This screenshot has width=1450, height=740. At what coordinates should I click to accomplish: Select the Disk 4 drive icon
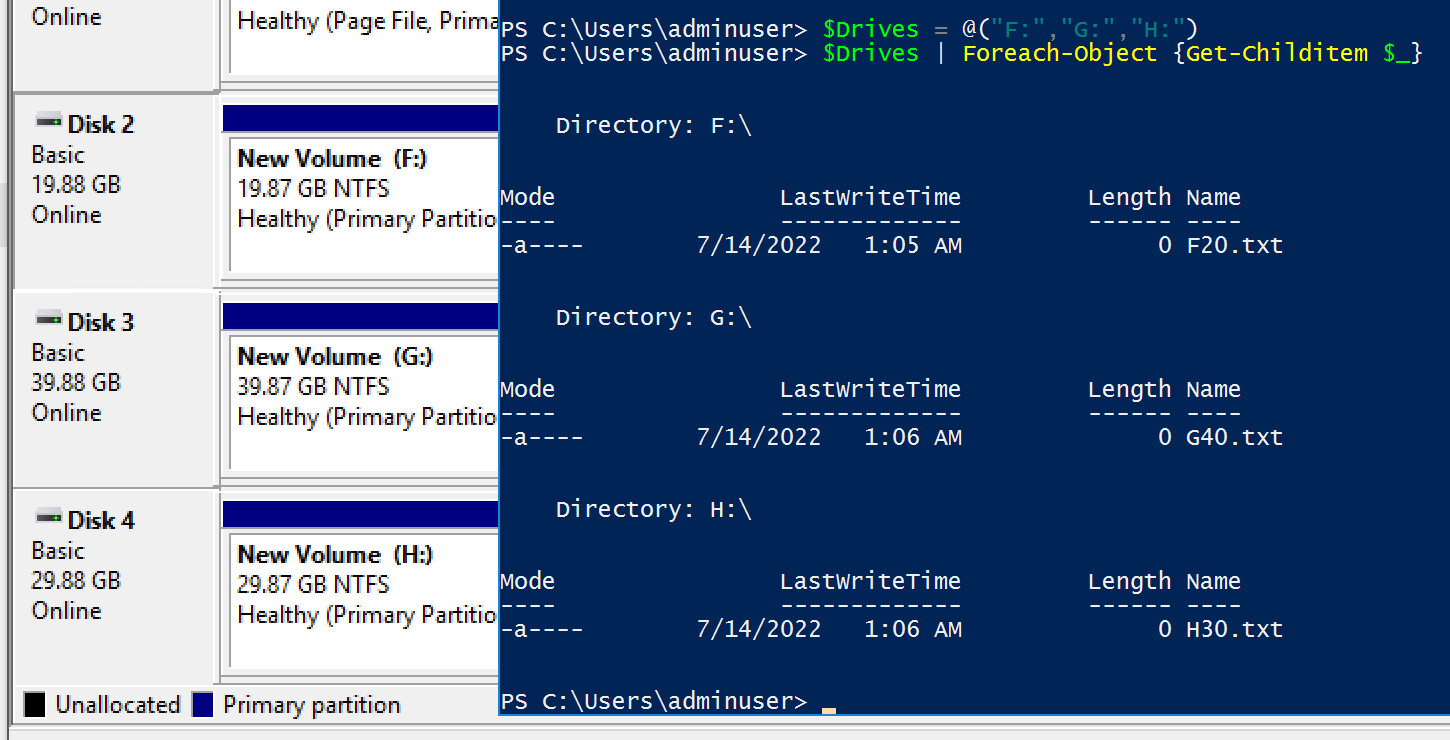pyautogui.click(x=48, y=518)
